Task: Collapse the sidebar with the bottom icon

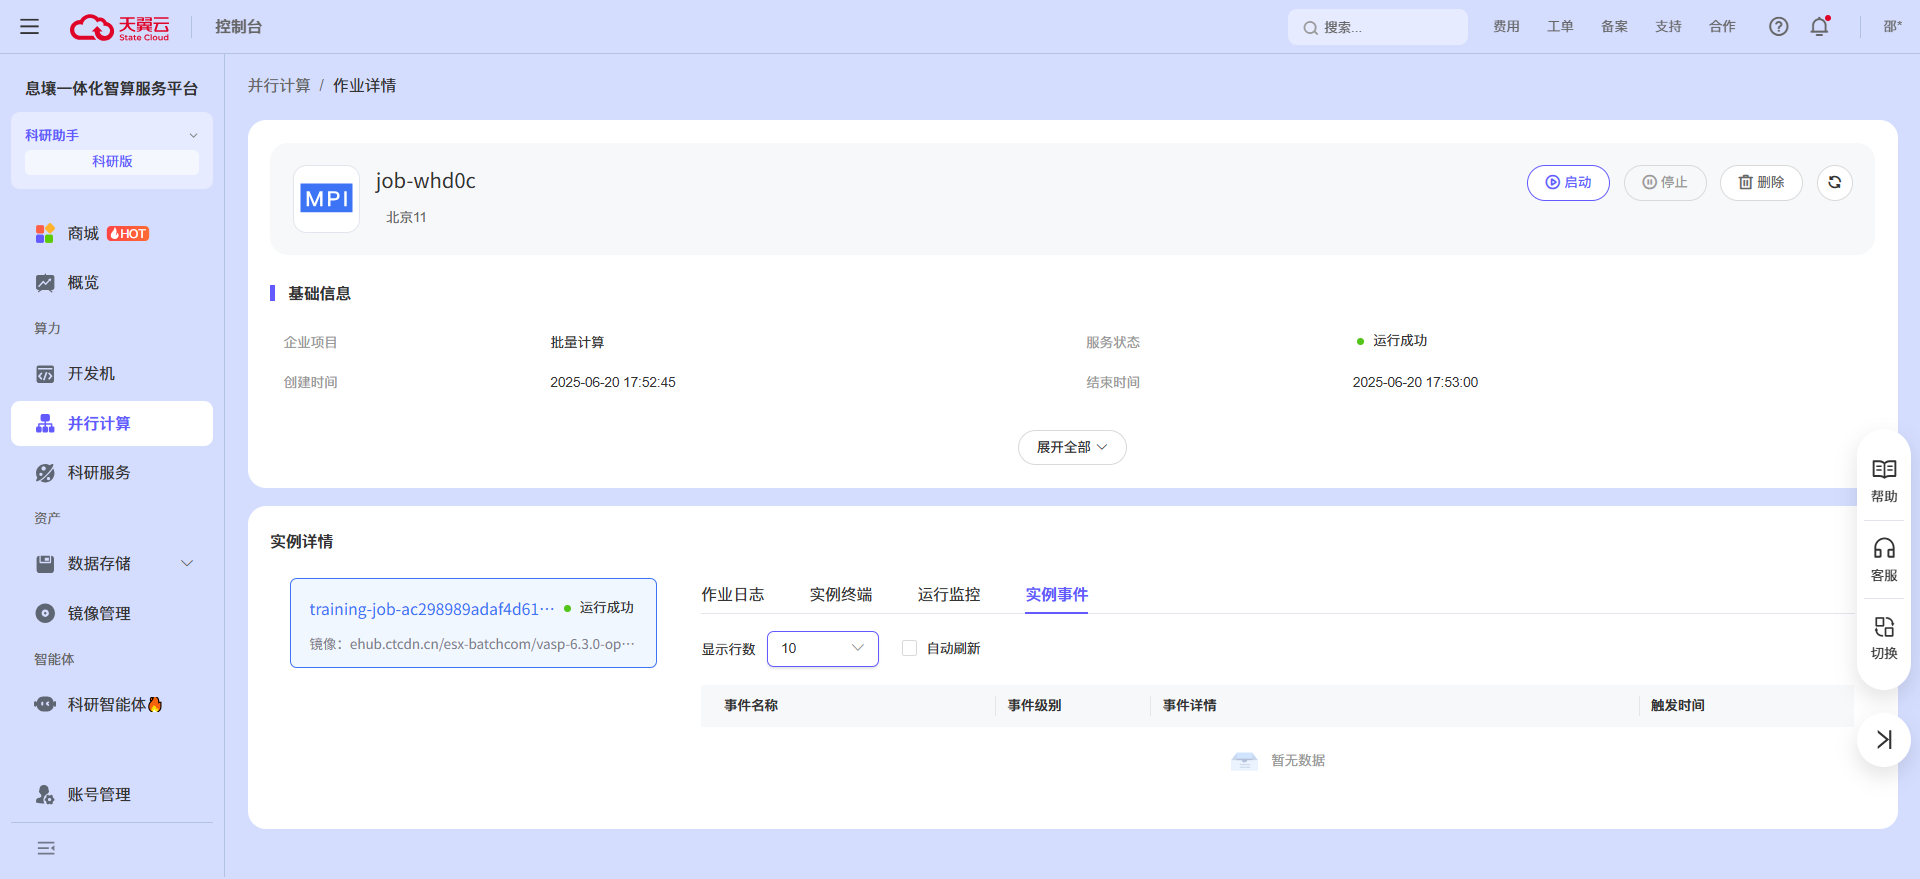Action: [46, 848]
